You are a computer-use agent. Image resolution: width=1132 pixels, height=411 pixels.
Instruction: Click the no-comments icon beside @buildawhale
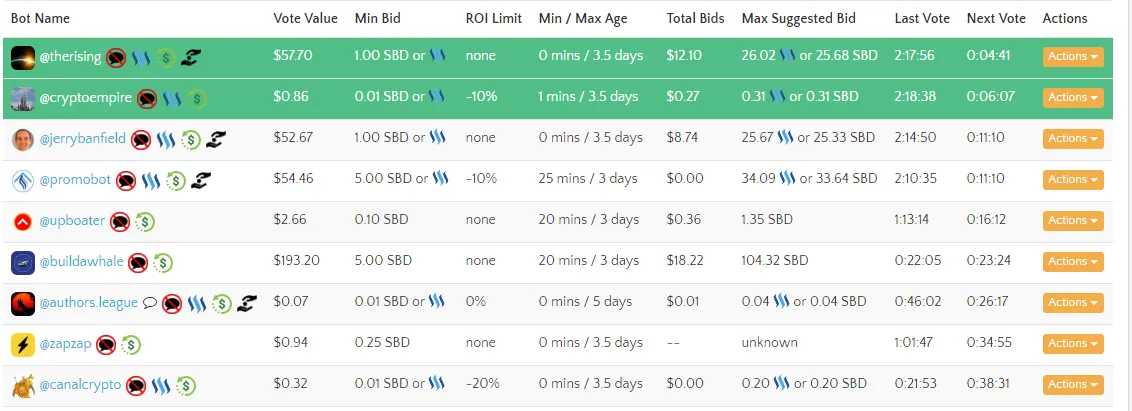pos(138,263)
